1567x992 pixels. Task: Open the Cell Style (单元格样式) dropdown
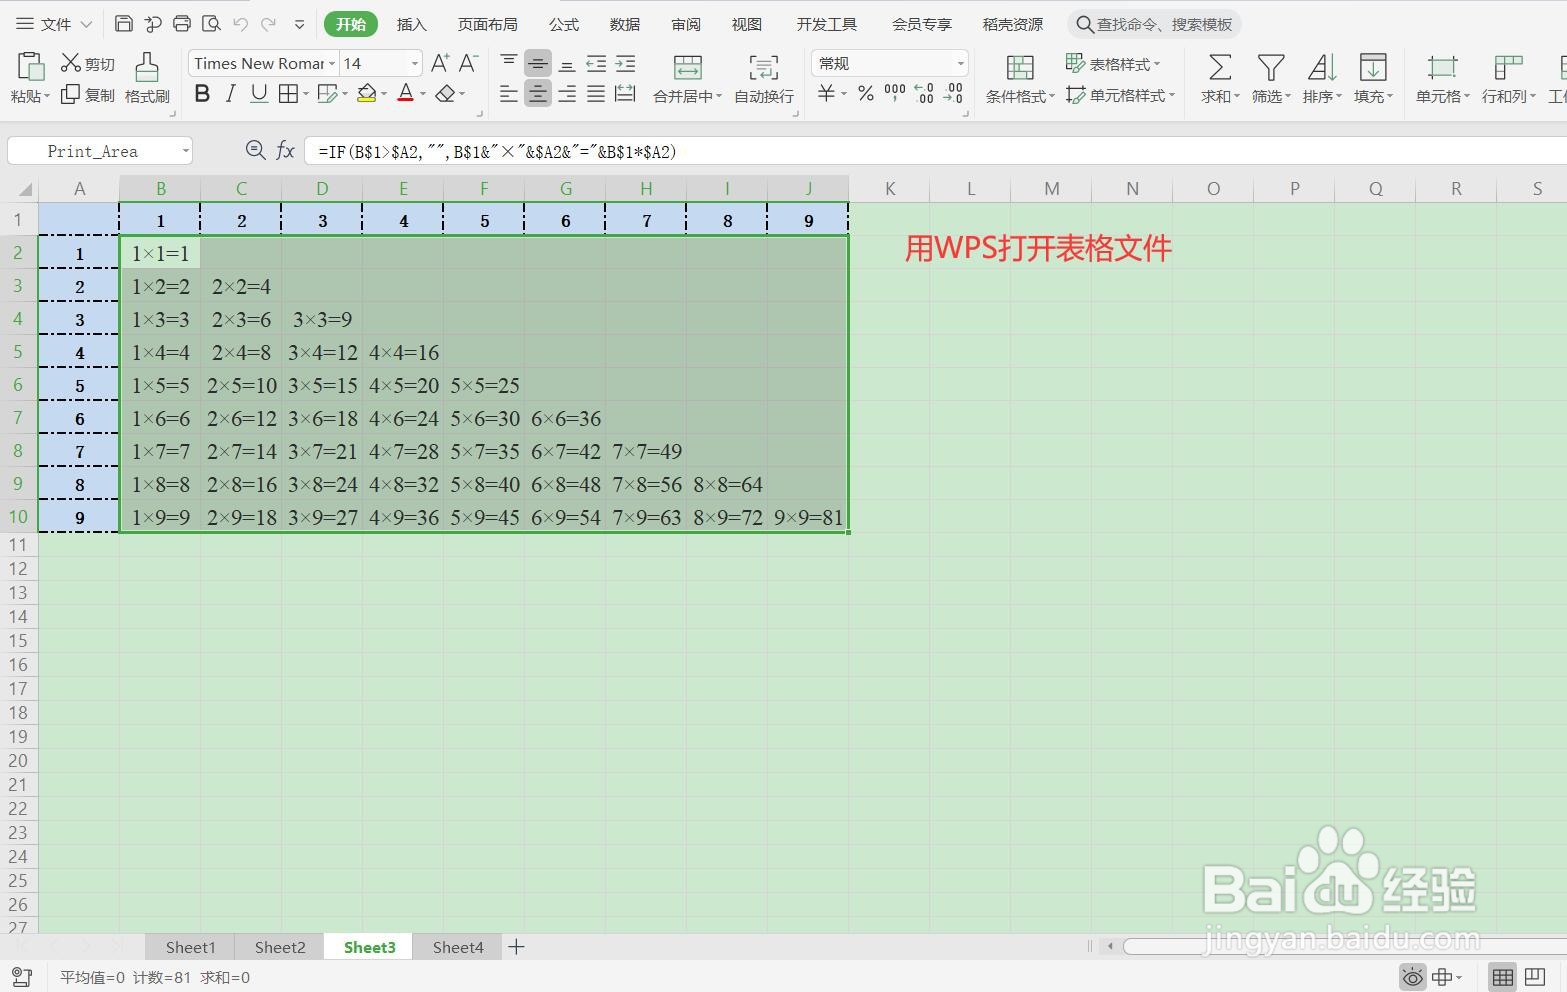[x=1120, y=95]
